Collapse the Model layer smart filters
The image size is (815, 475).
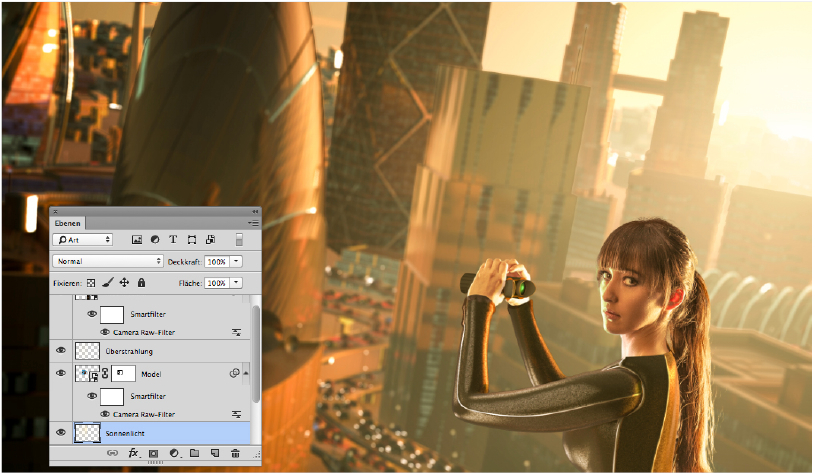[x=246, y=373]
